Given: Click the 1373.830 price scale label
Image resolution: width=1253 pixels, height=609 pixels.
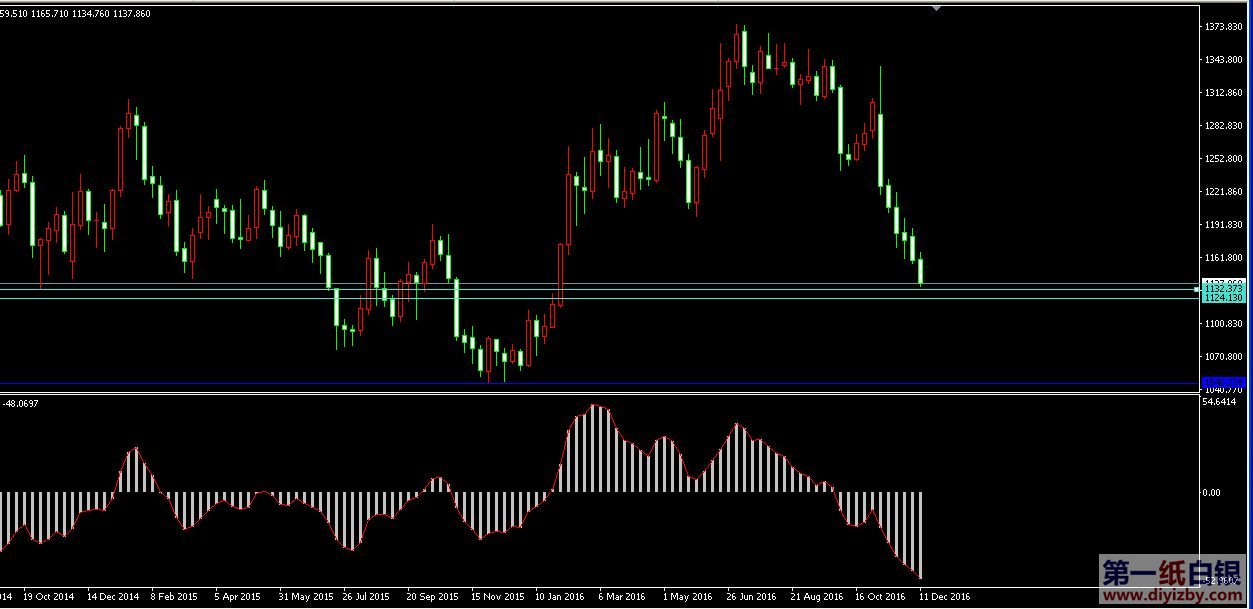Looking at the screenshot, I should pos(1225,27).
